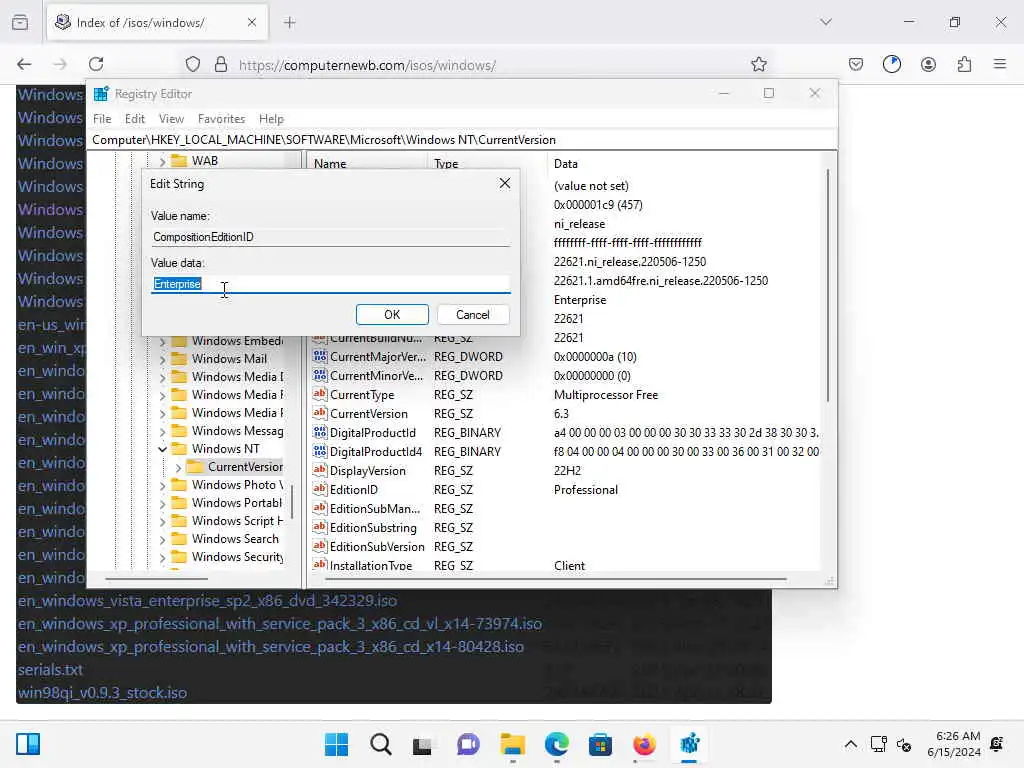Click the Value name field CompositionEditionID

coord(330,237)
